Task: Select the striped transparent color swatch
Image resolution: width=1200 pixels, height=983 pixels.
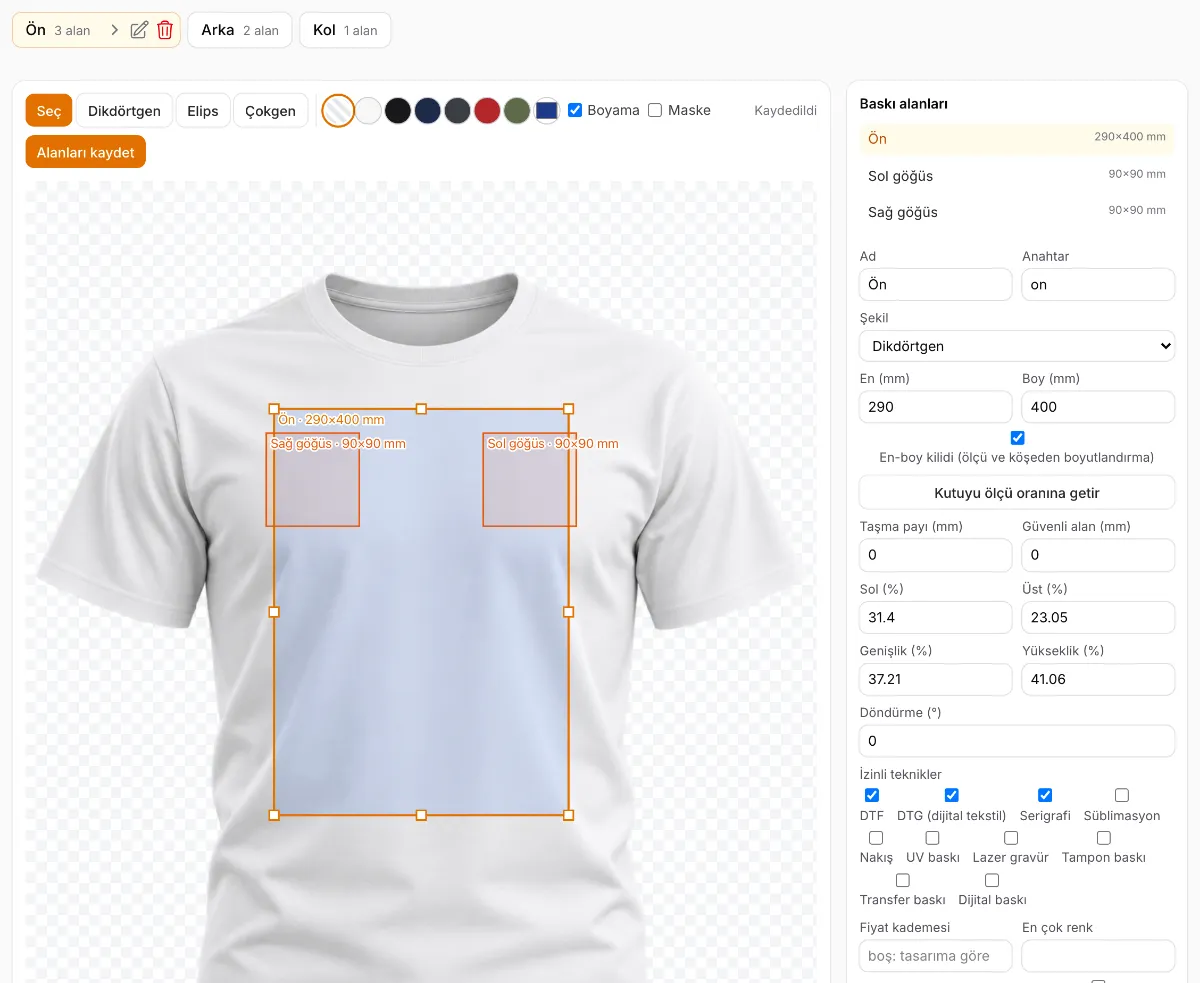Action: click(339, 110)
